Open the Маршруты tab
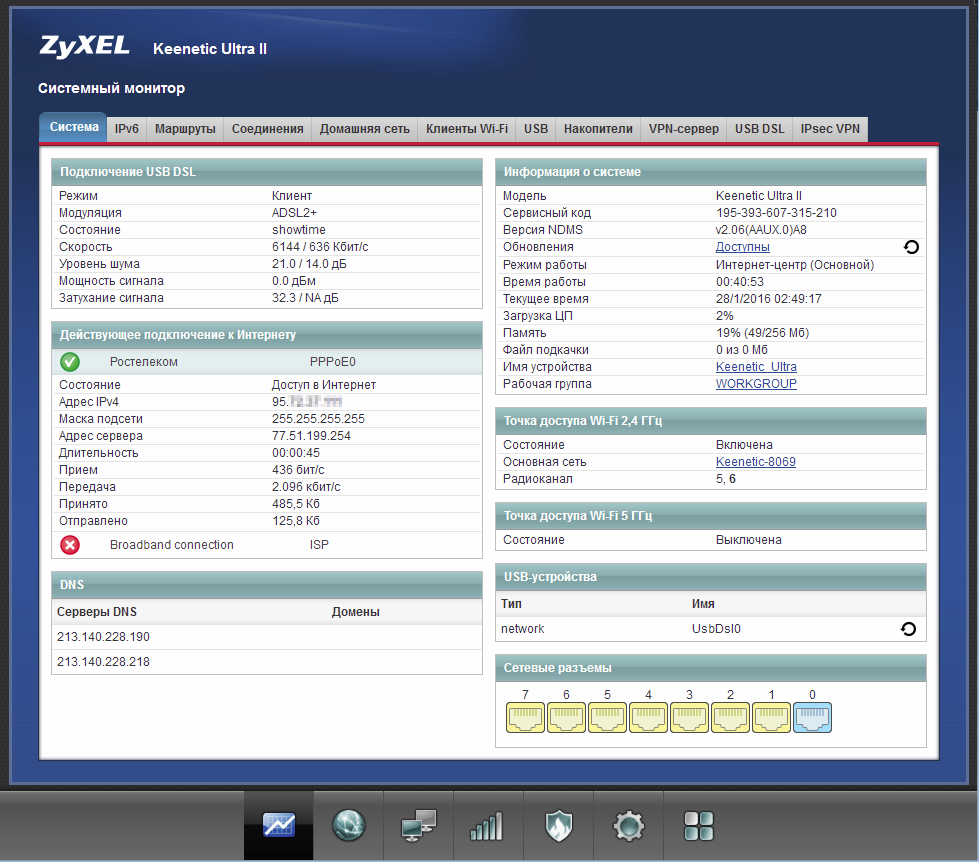Viewport: 979px width, 862px height. click(185, 129)
